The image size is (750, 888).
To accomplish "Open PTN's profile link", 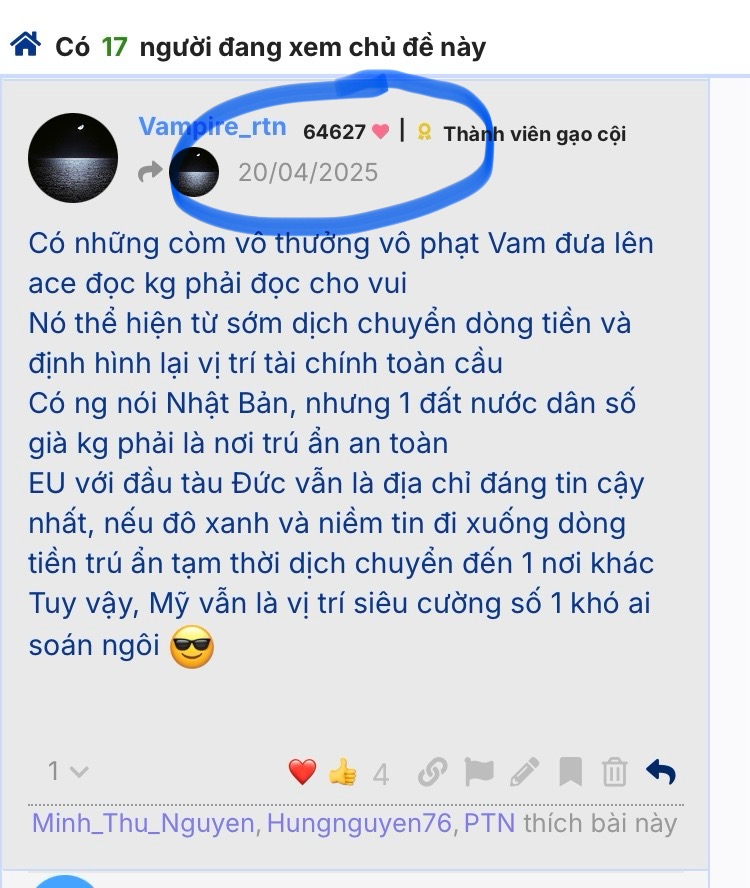I will (489, 823).
